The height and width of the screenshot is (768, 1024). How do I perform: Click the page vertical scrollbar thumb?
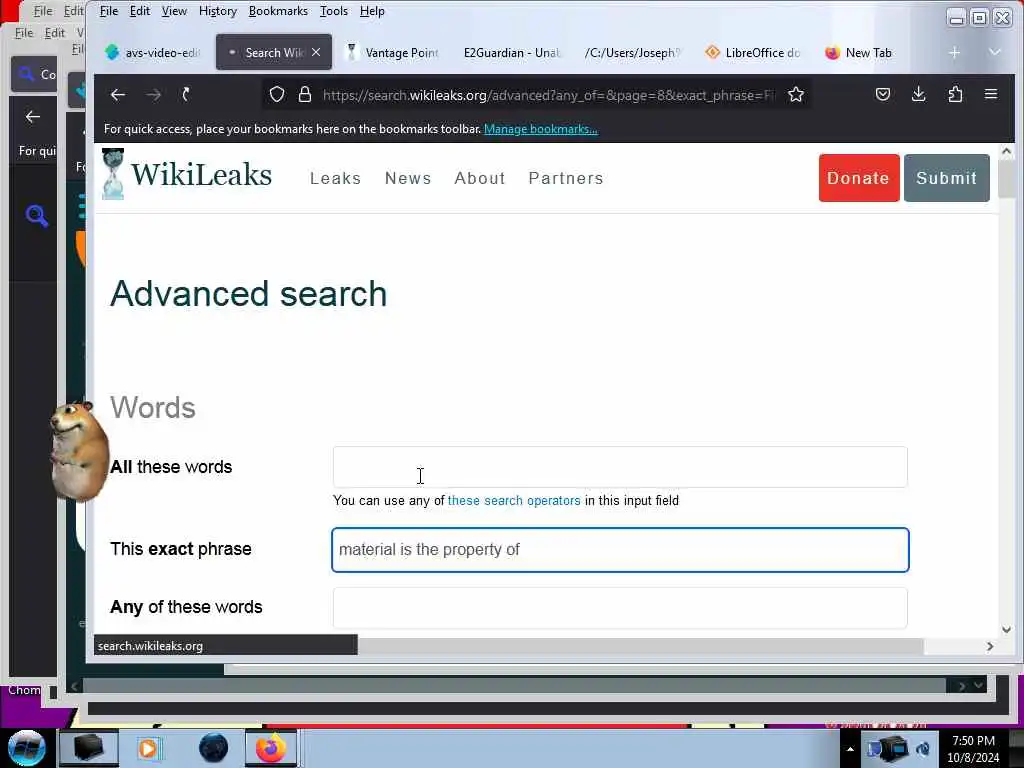1006,179
